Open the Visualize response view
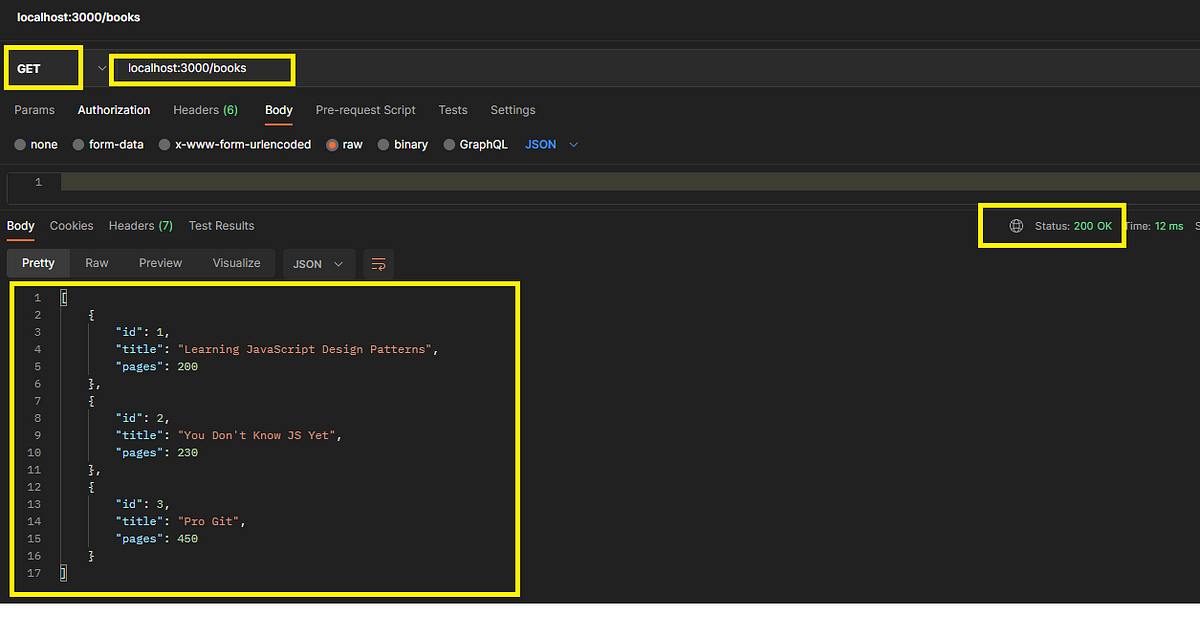 point(236,263)
